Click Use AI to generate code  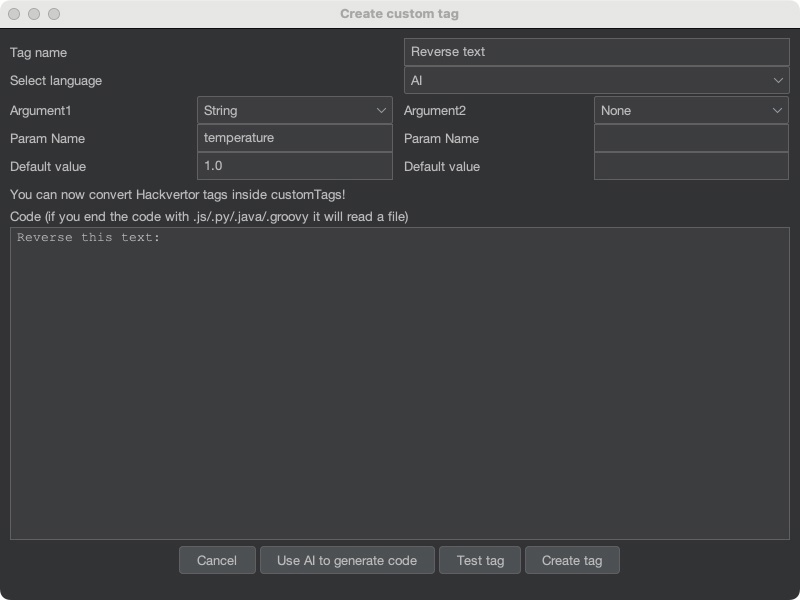[x=347, y=560]
